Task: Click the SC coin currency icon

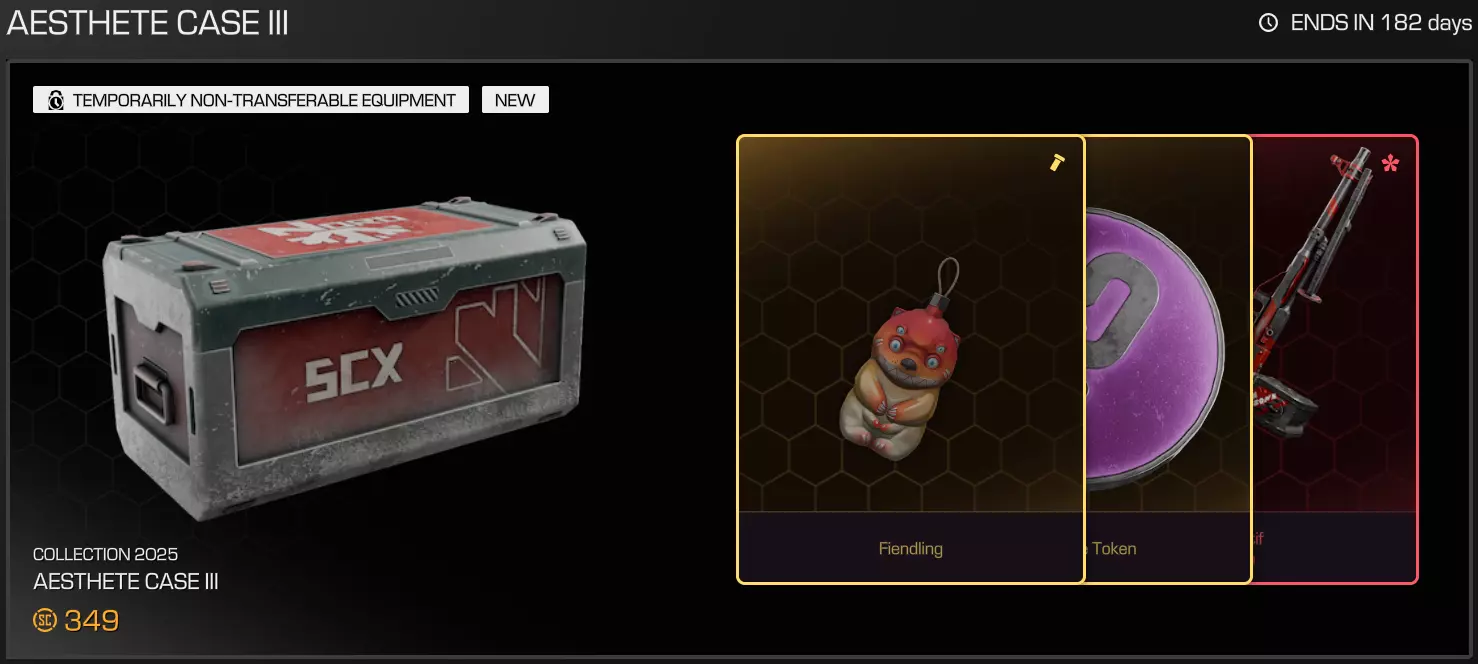Action: pyautogui.click(x=45, y=620)
